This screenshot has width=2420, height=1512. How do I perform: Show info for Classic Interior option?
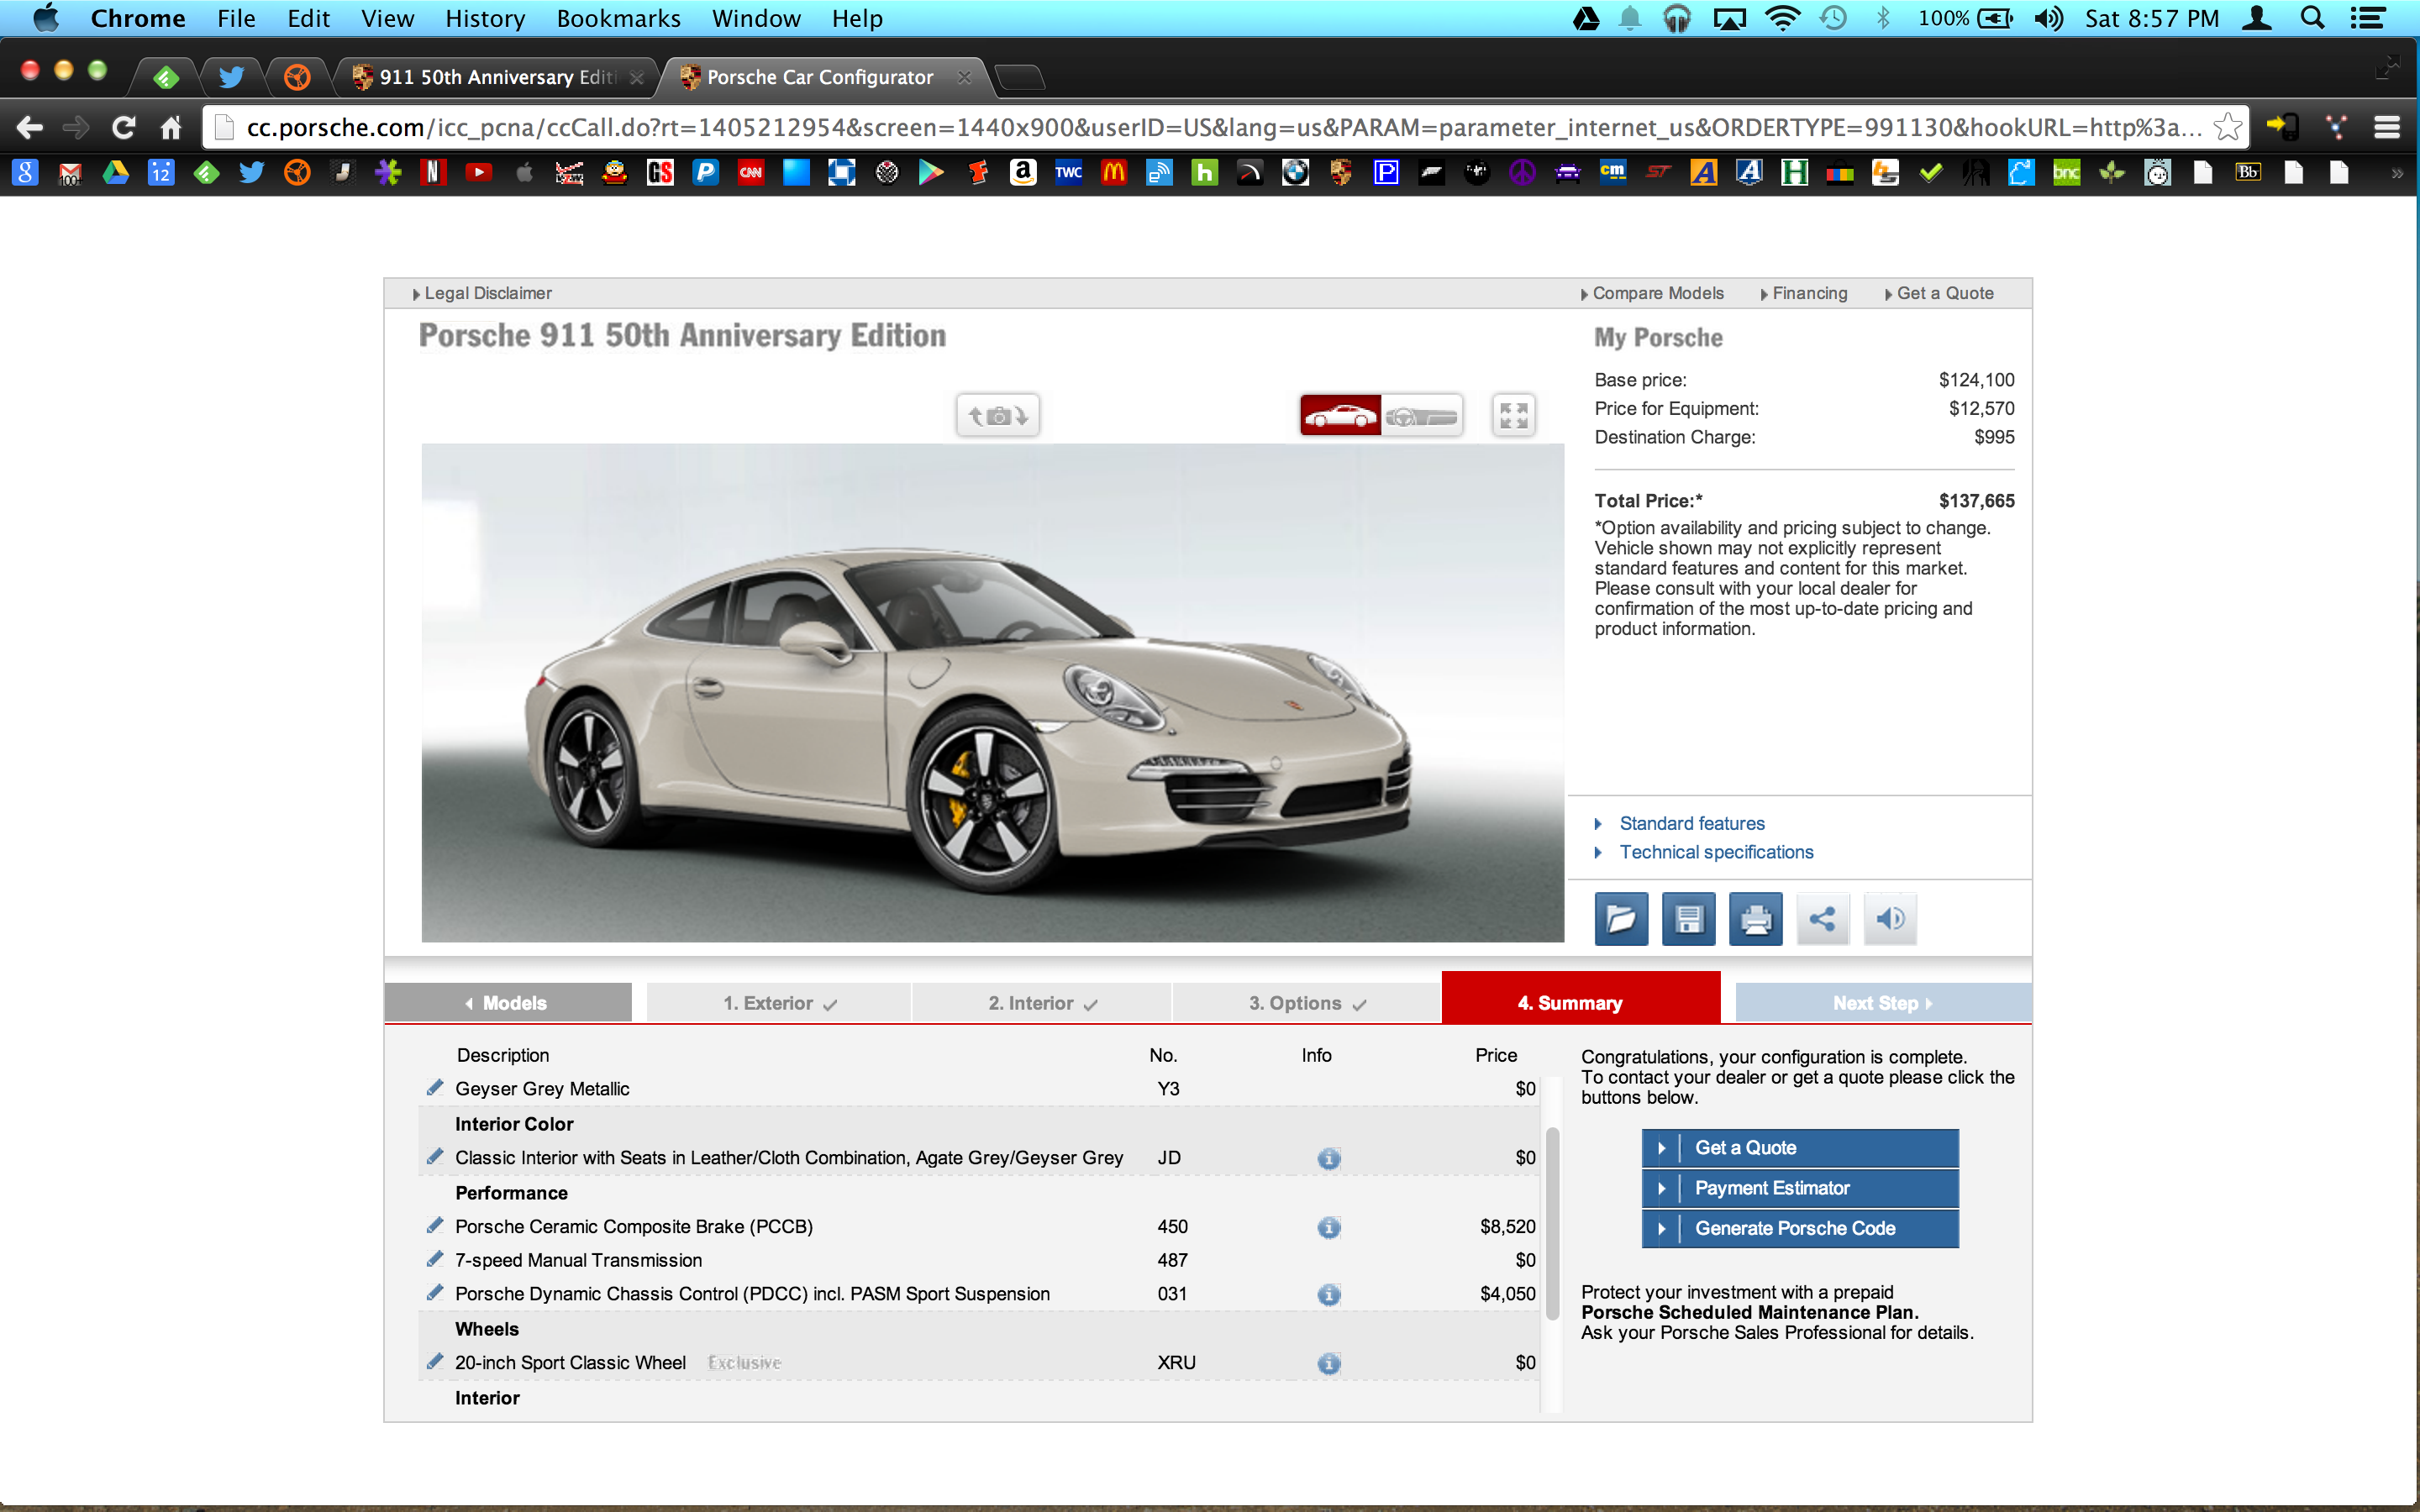pyautogui.click(x=1328, y=1158)
